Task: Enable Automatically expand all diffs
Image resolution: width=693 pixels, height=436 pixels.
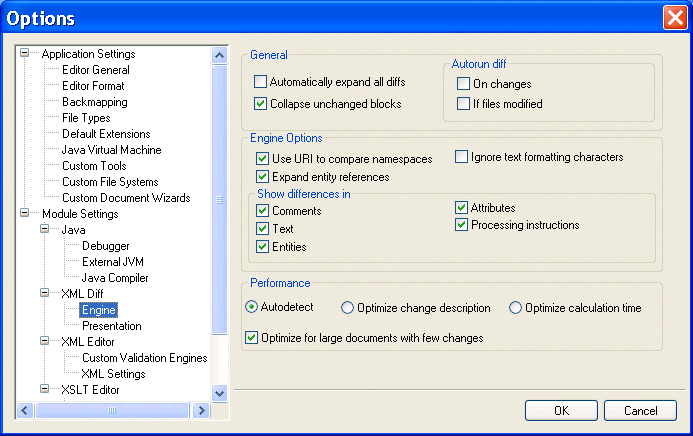Action: click(x=262, y=82)
